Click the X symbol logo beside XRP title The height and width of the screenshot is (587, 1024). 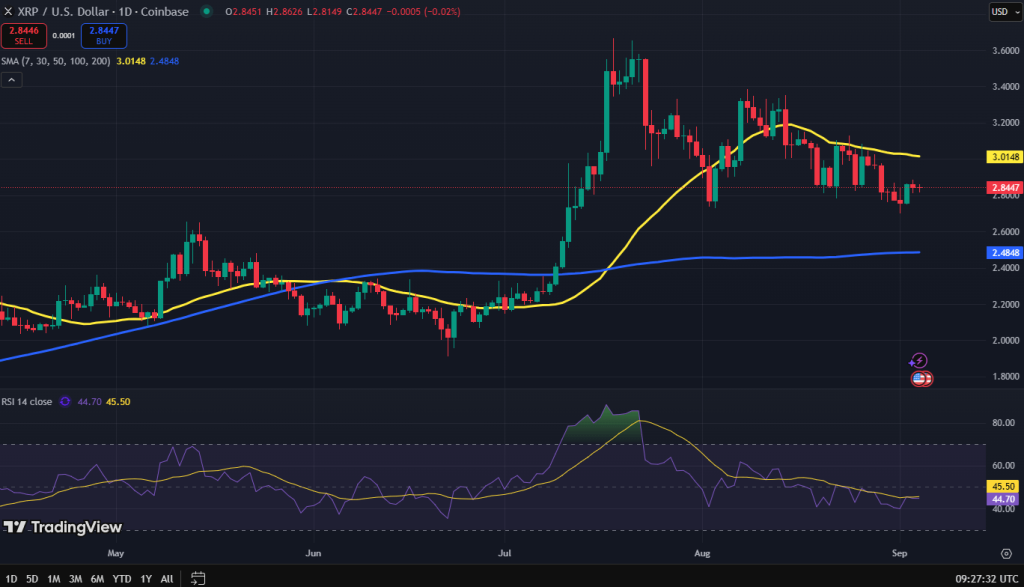(x=8, y=11)
